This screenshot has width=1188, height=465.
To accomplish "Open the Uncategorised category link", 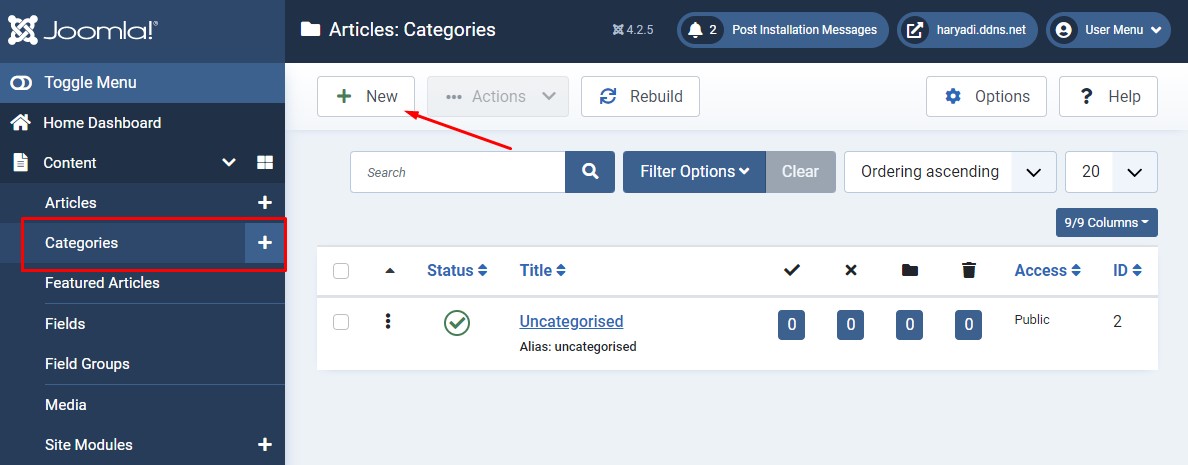I will (x=571, y=321).
